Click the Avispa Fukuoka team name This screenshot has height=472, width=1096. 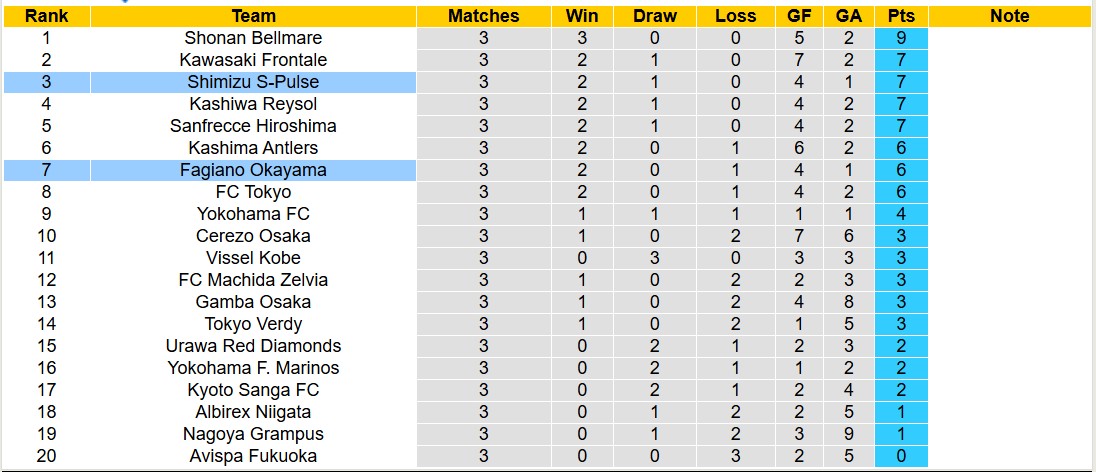253,456
